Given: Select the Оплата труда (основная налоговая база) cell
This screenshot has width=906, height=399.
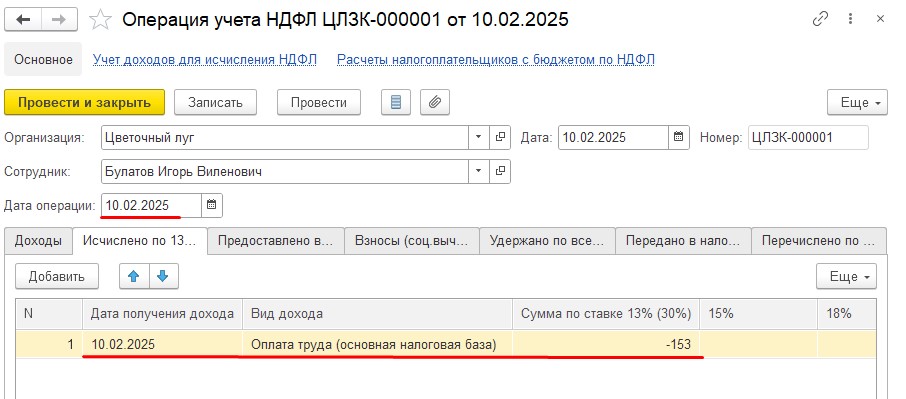Looking at the screenshot, I should click(x=377, y=345).
